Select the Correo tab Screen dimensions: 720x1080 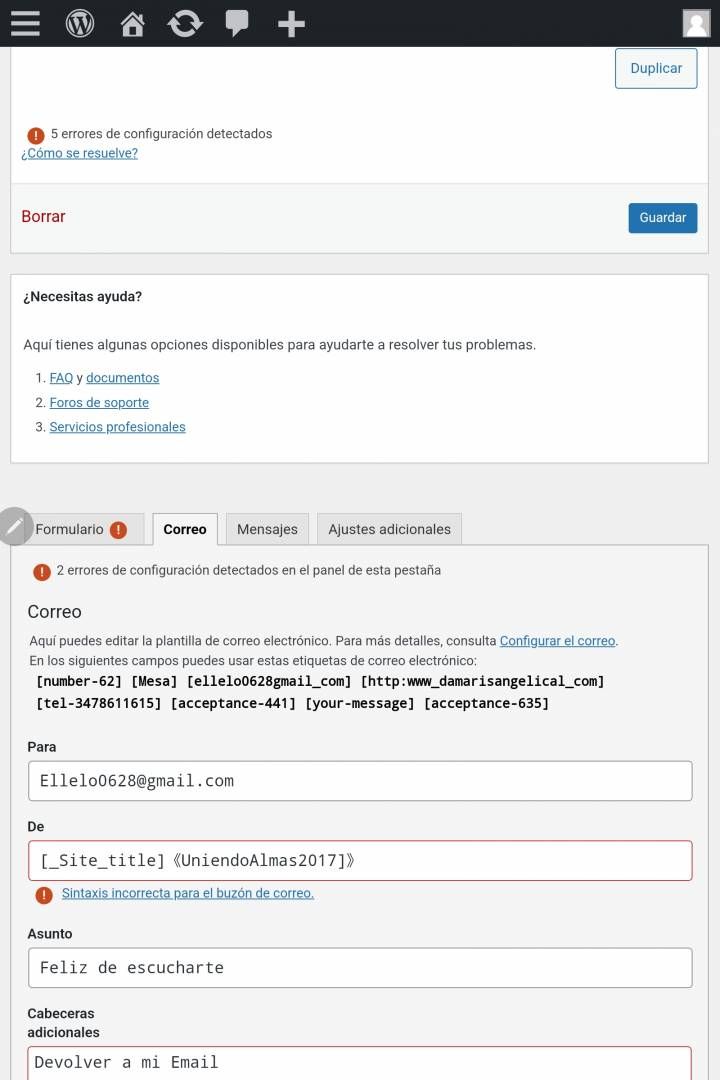tap(185, 529)
